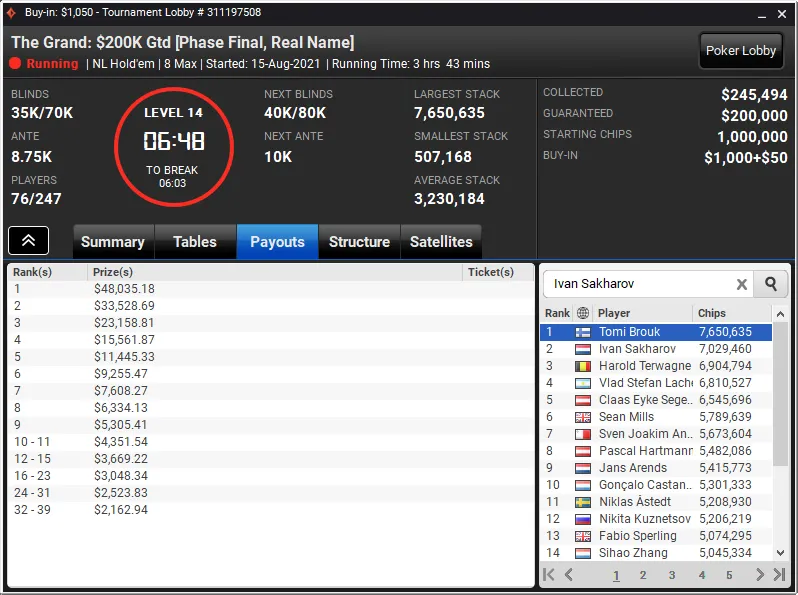Clear the player search field
The image size is (798, 595).
pos(742,285)
